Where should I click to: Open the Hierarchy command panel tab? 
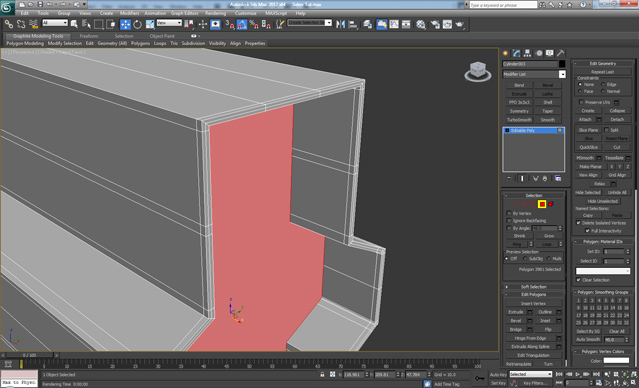tap(527, 53)
